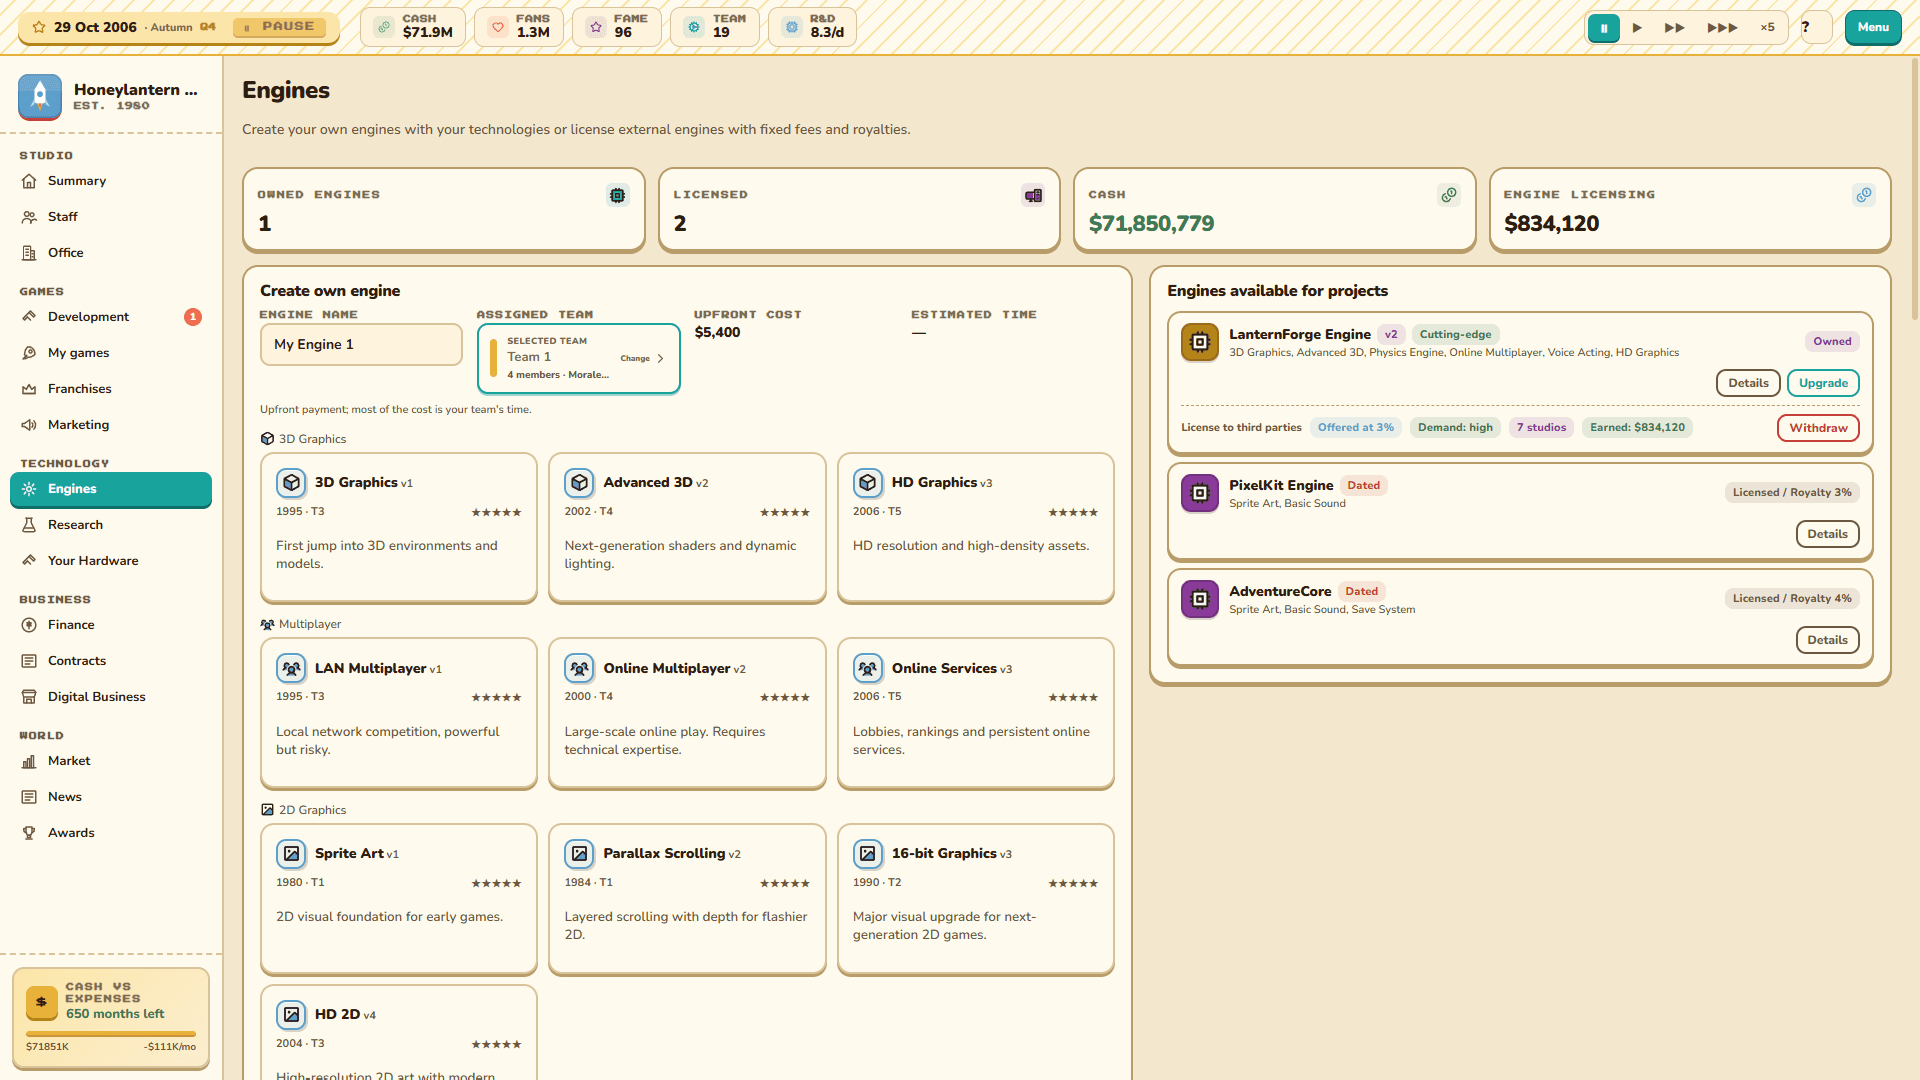Image resolution: width=1920 pixels, height=1080 pixels.
Task: Navigate to Research
Action: click(111, 525)
